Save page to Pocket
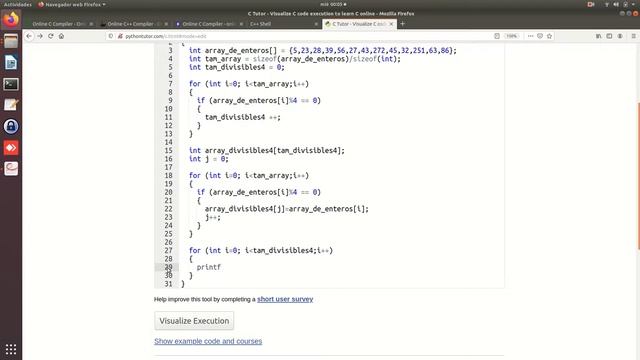The width and height of the screenshot is (640, 360). point(540,36)
